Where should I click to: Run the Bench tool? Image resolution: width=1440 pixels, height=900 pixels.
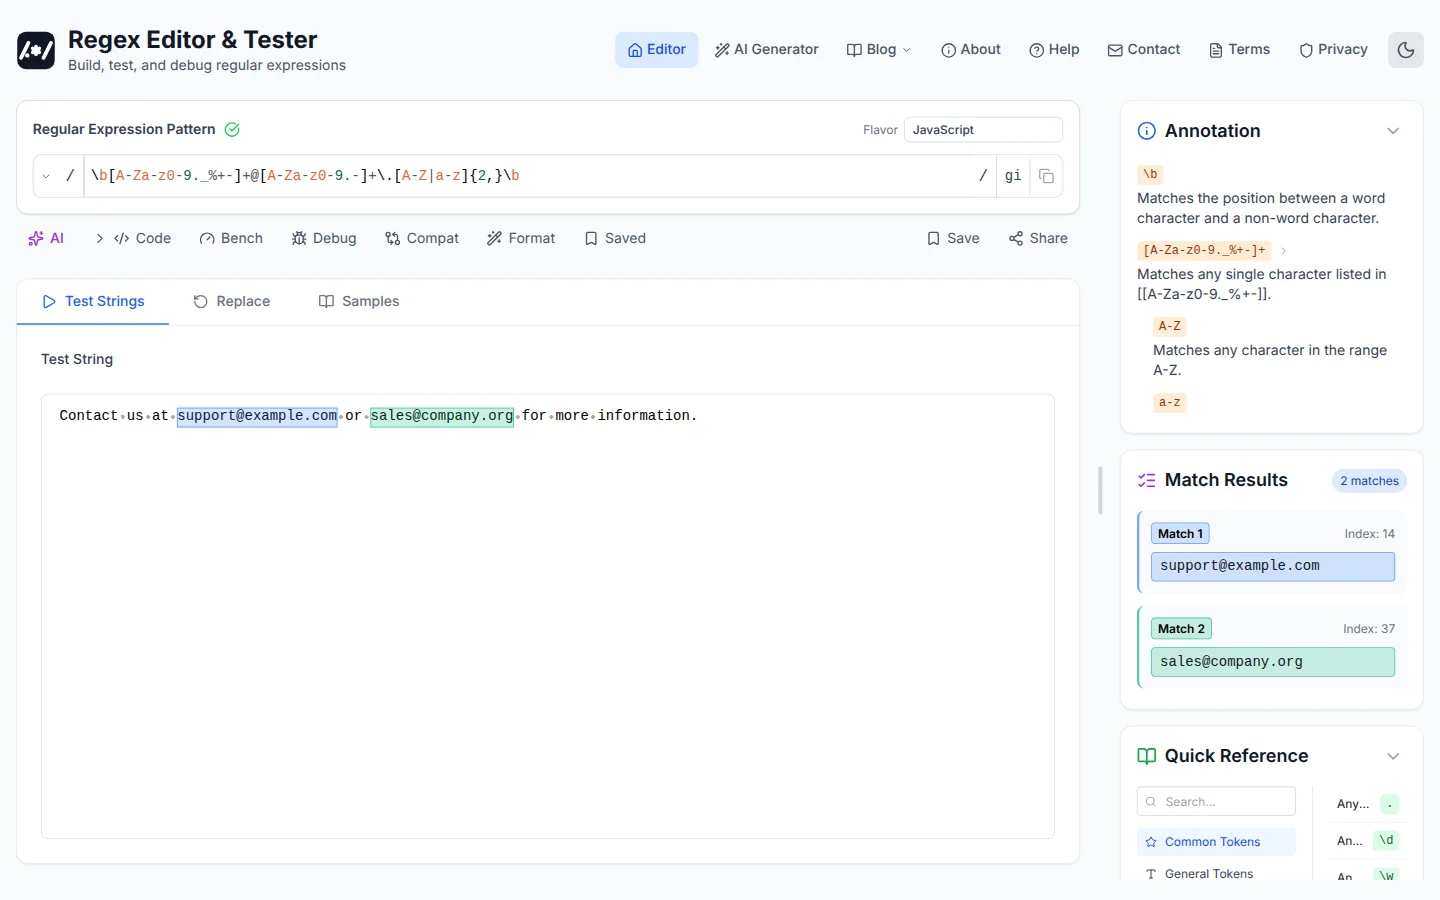(231, 238)
